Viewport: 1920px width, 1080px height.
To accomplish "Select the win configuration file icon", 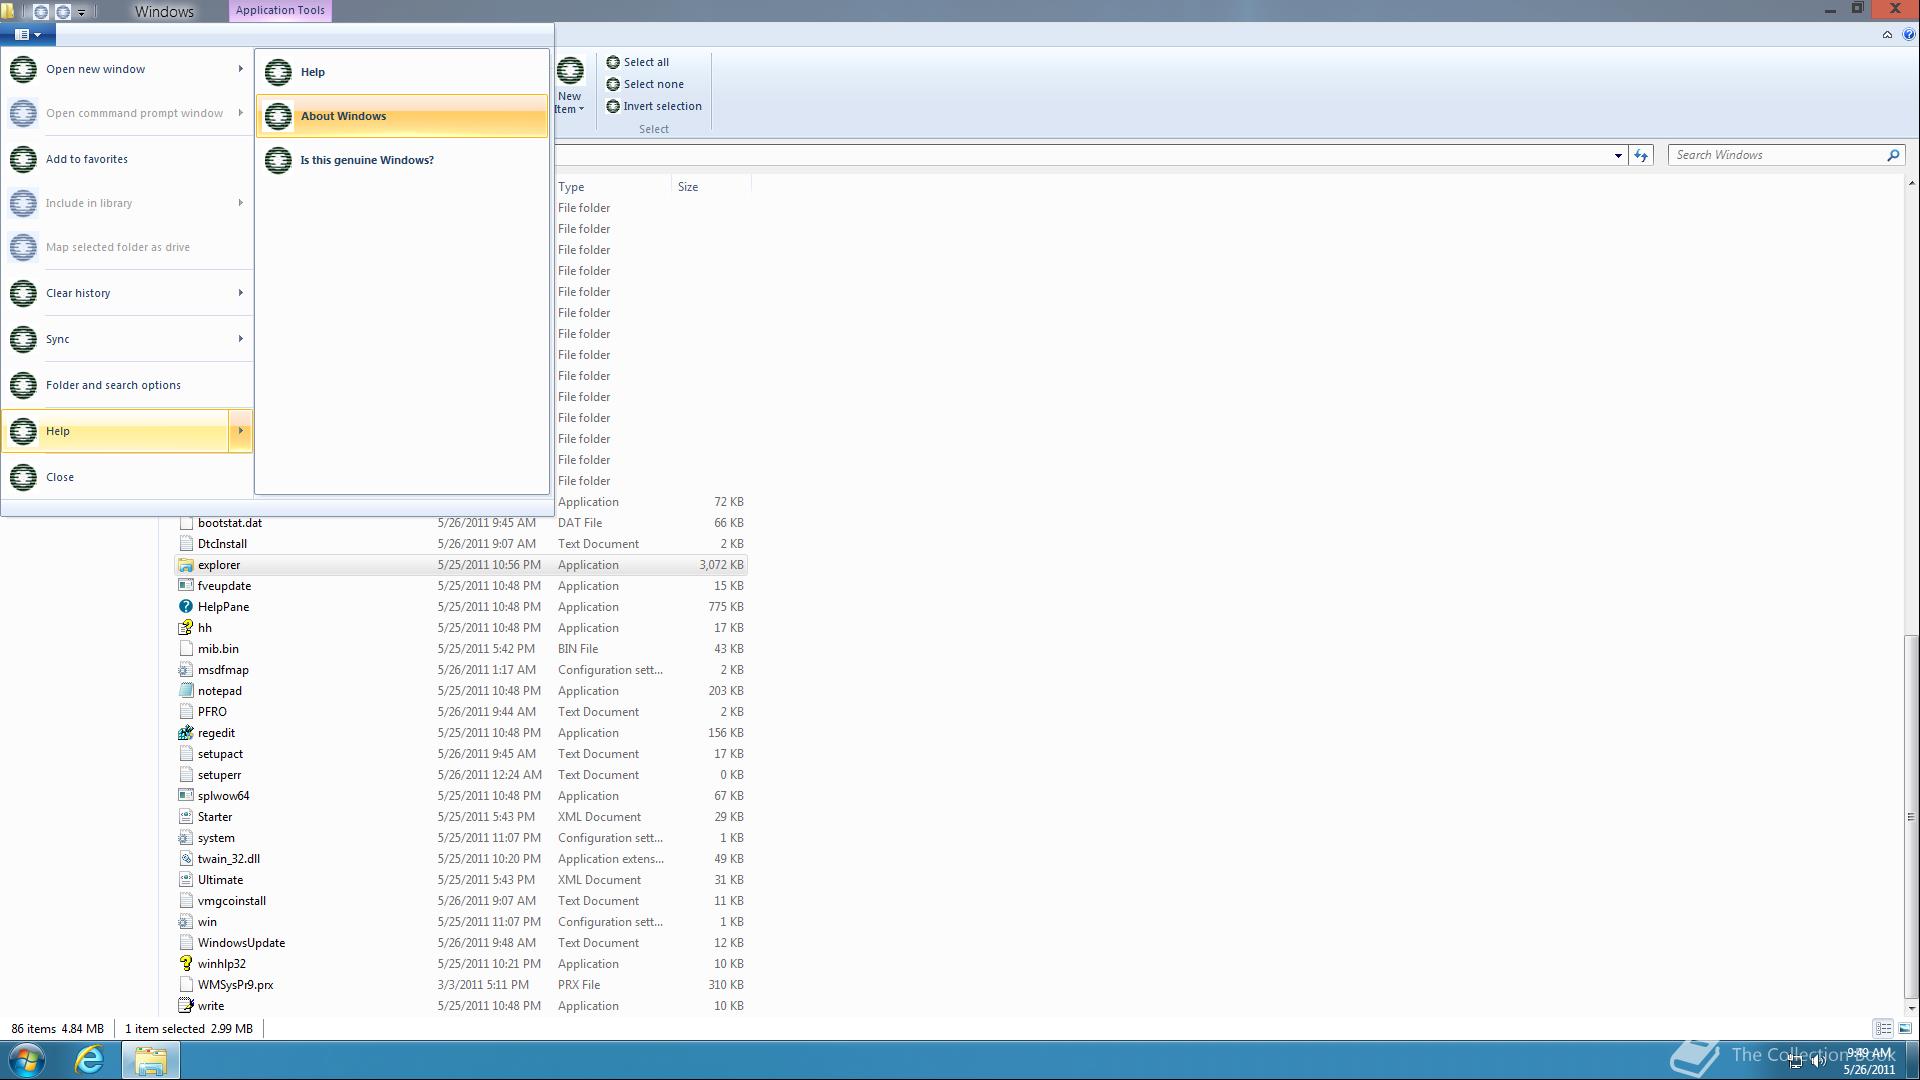I will (186, 922).
